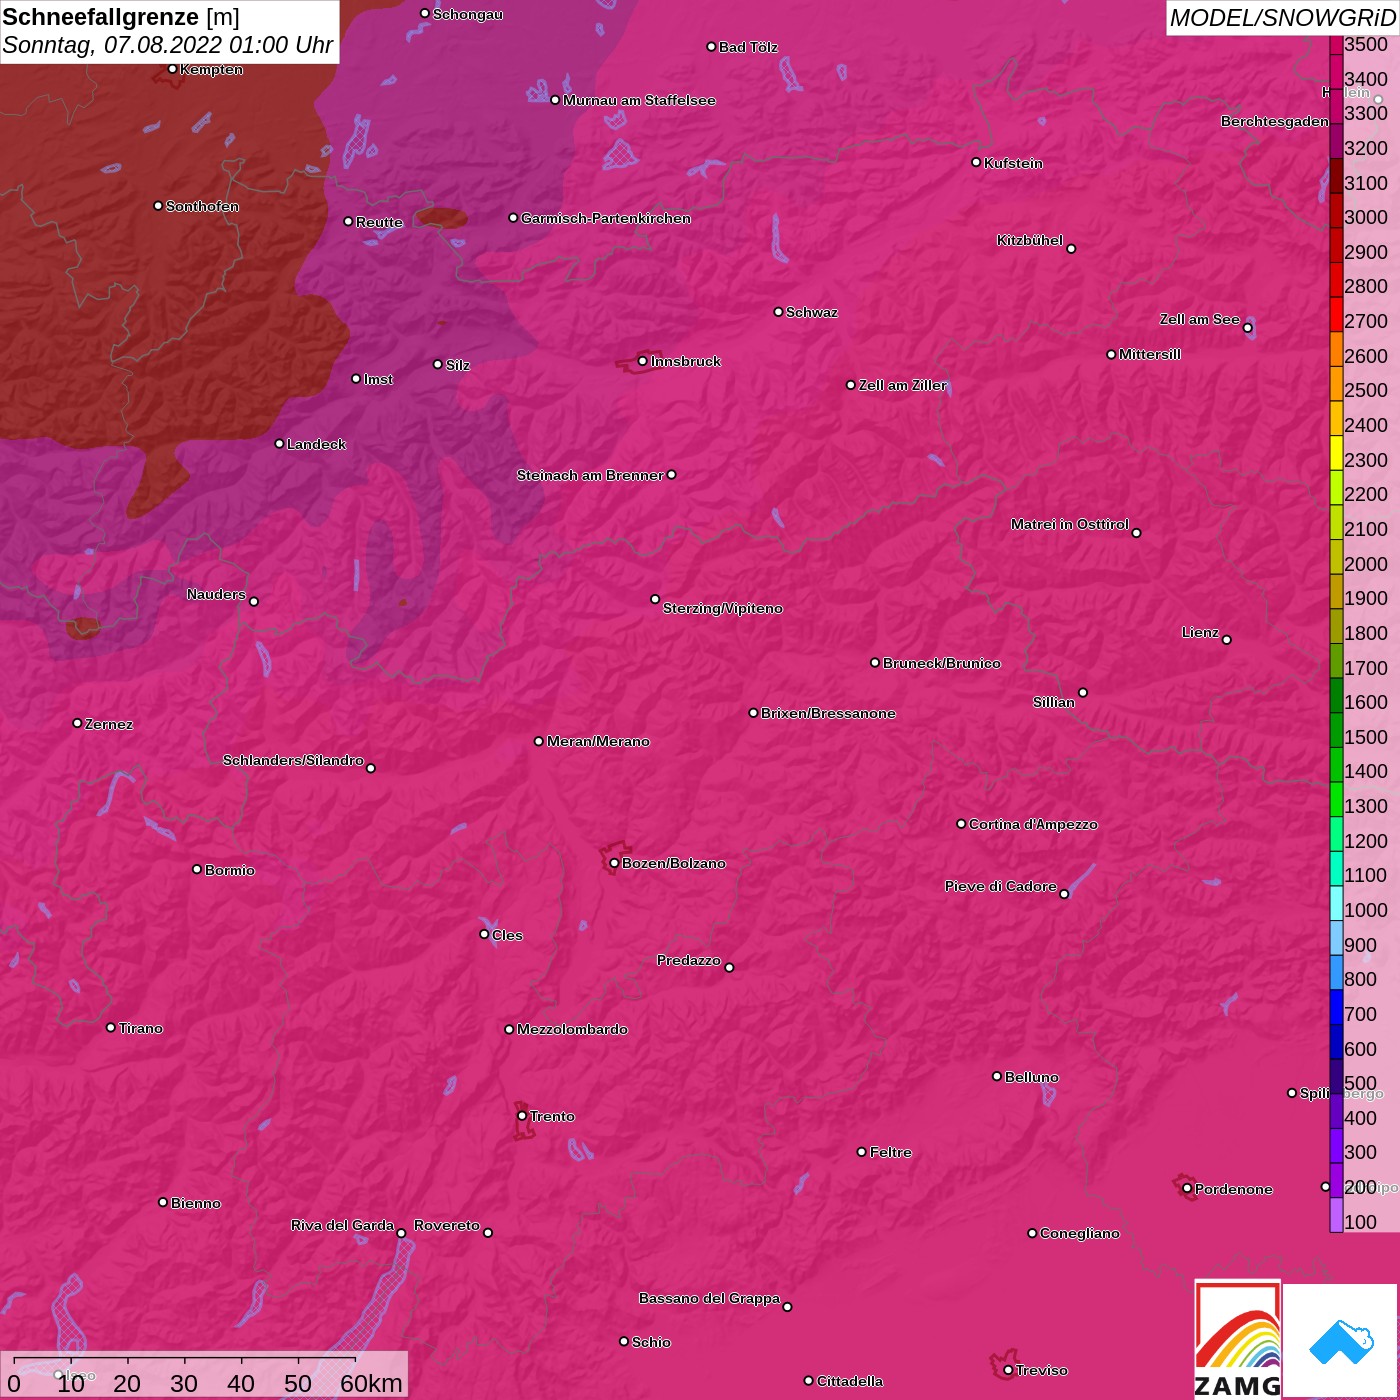Select the Bozen/Bolzano city marker

tap(614, 863)
